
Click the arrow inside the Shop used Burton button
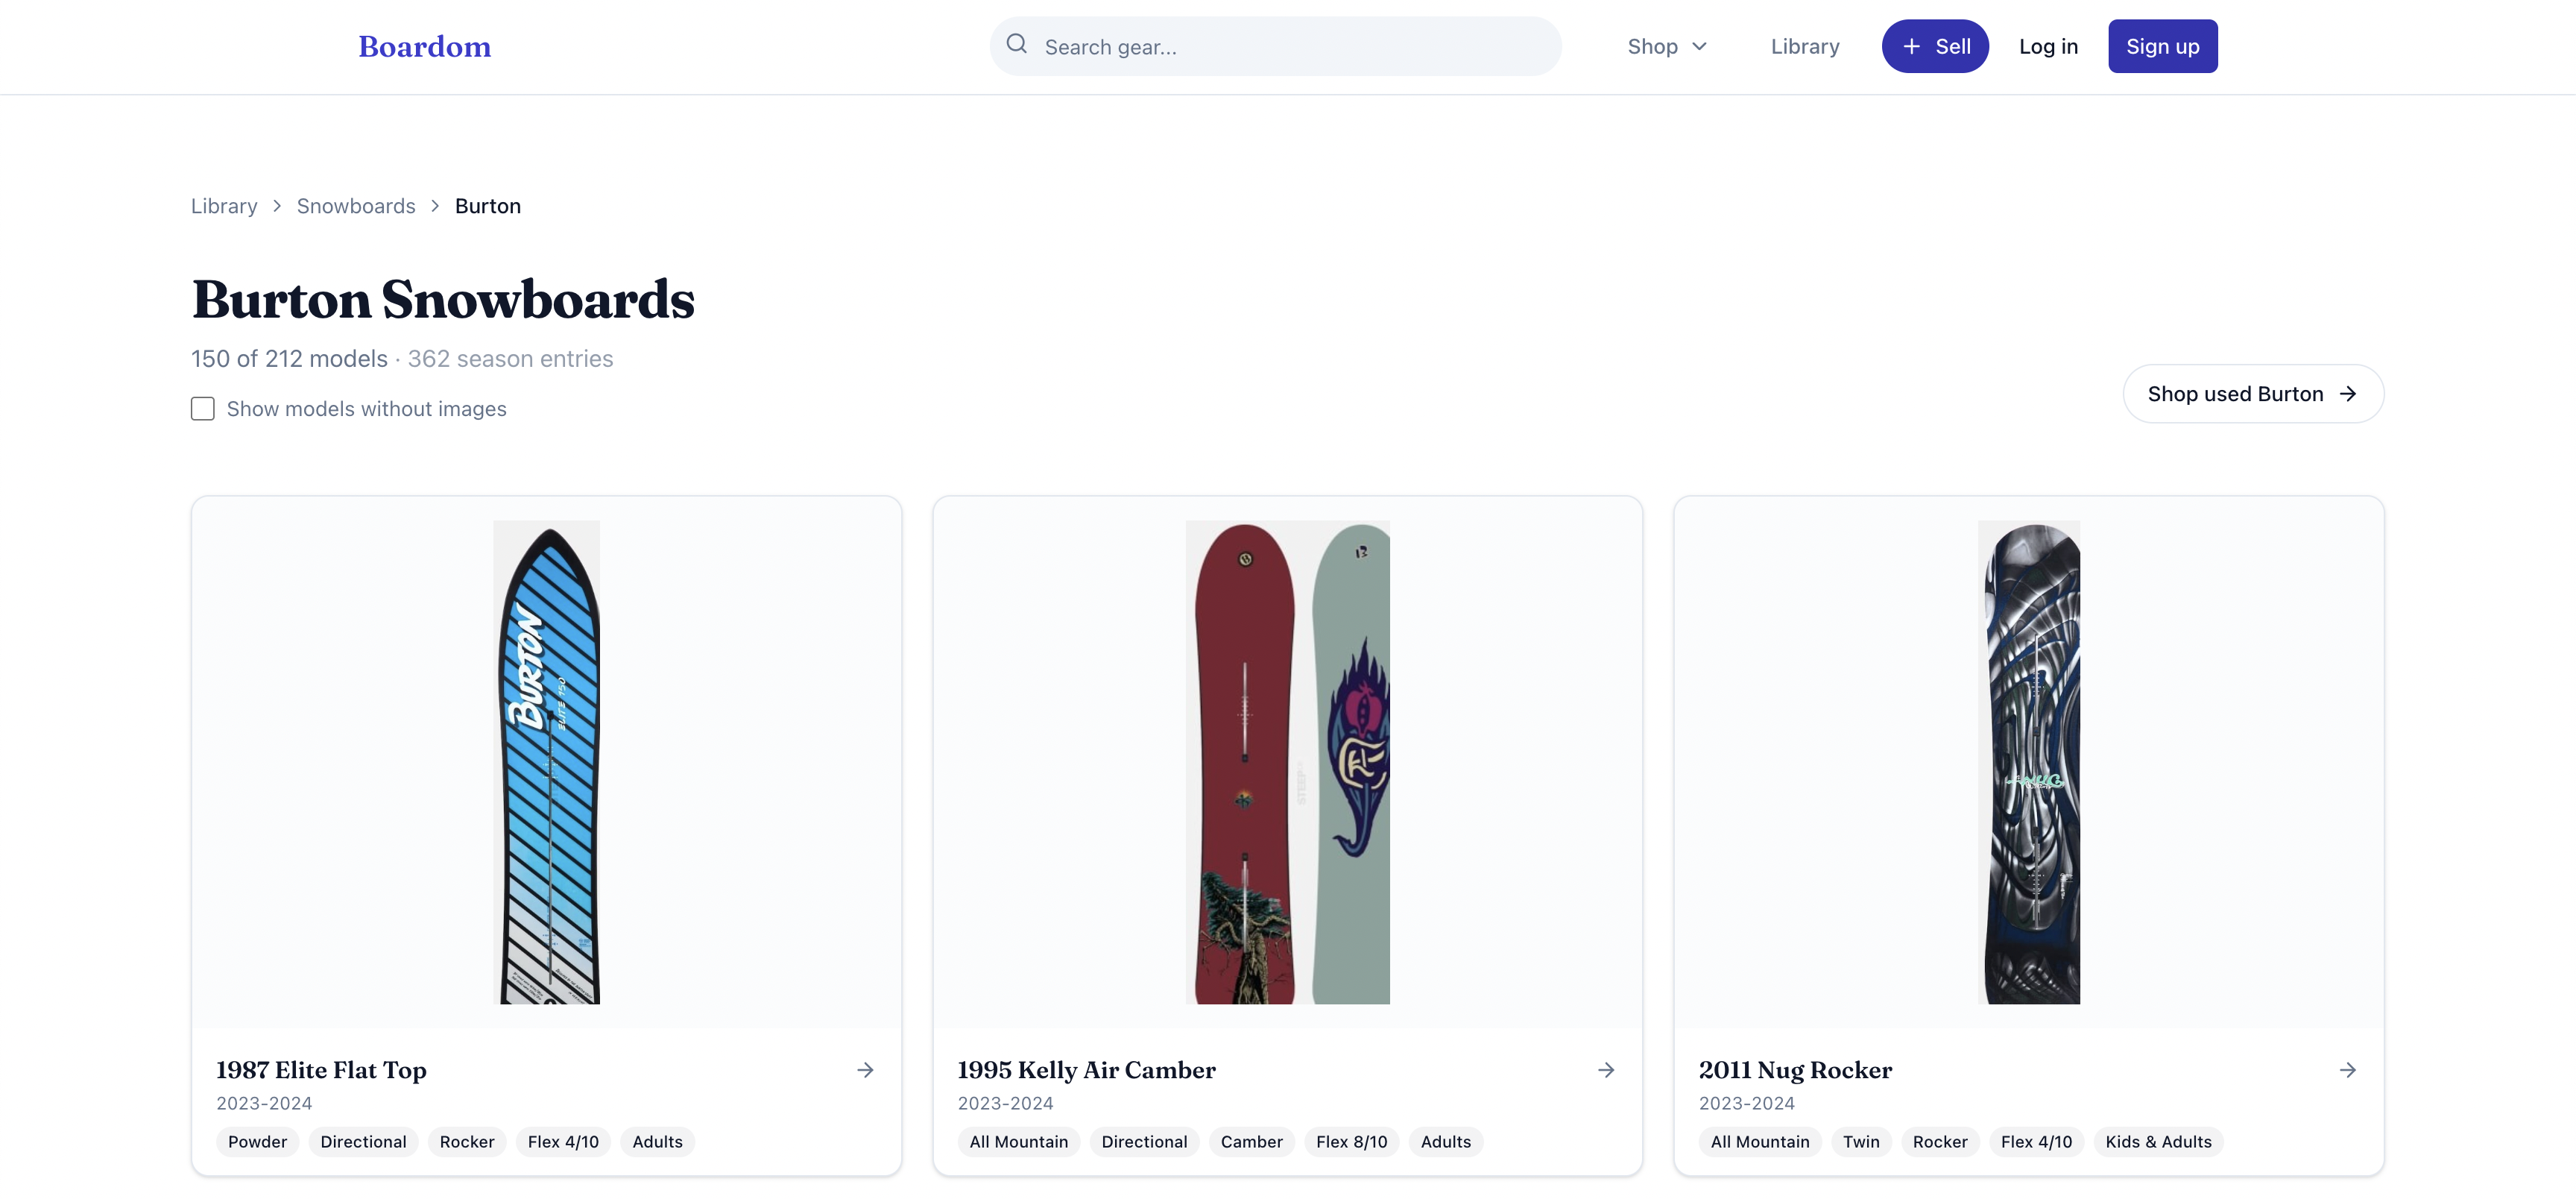point(2349,394)
